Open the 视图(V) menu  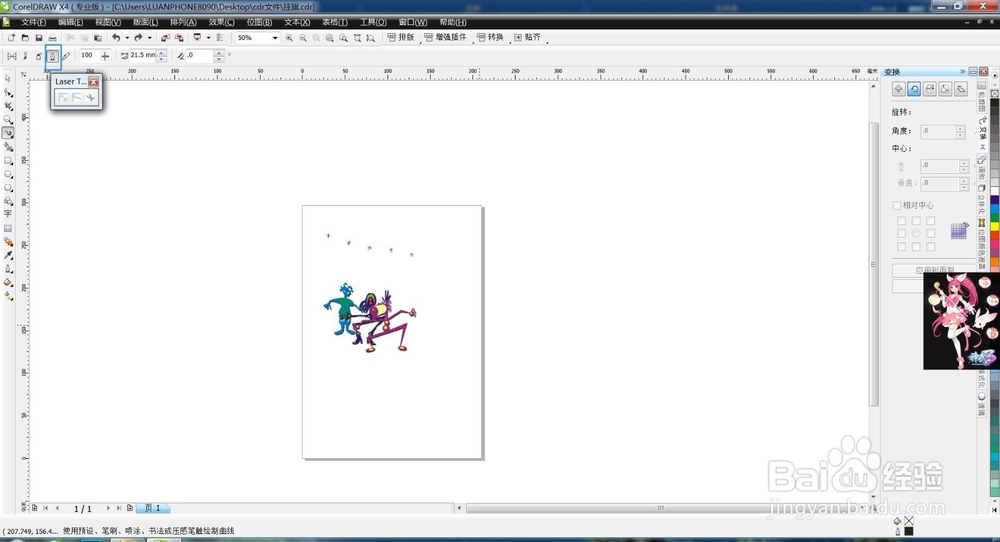pos(108,22)
